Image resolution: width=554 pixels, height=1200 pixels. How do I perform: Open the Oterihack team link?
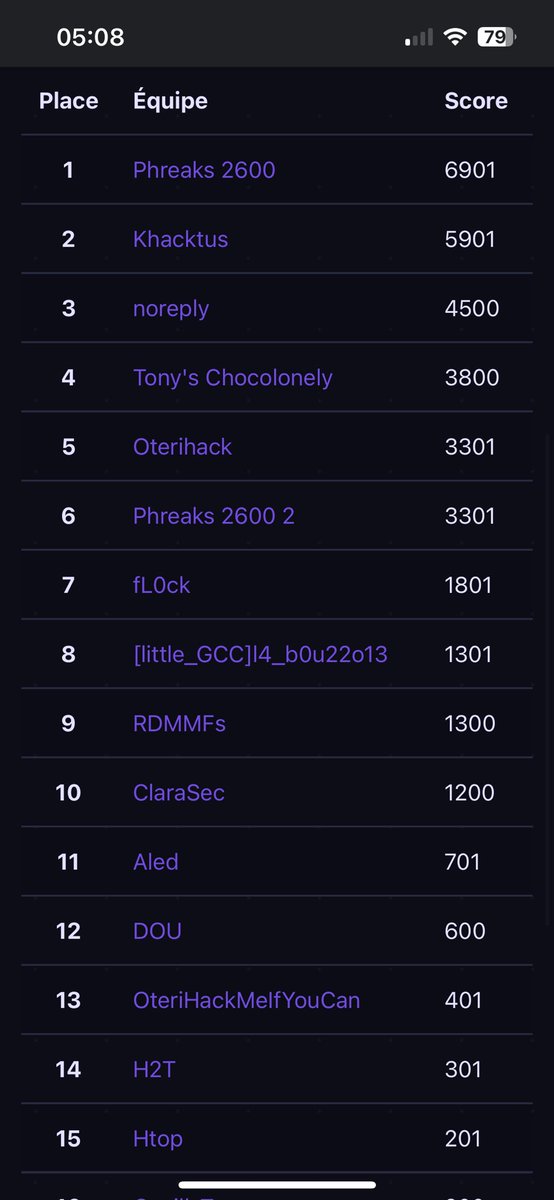tap(182, 446)
